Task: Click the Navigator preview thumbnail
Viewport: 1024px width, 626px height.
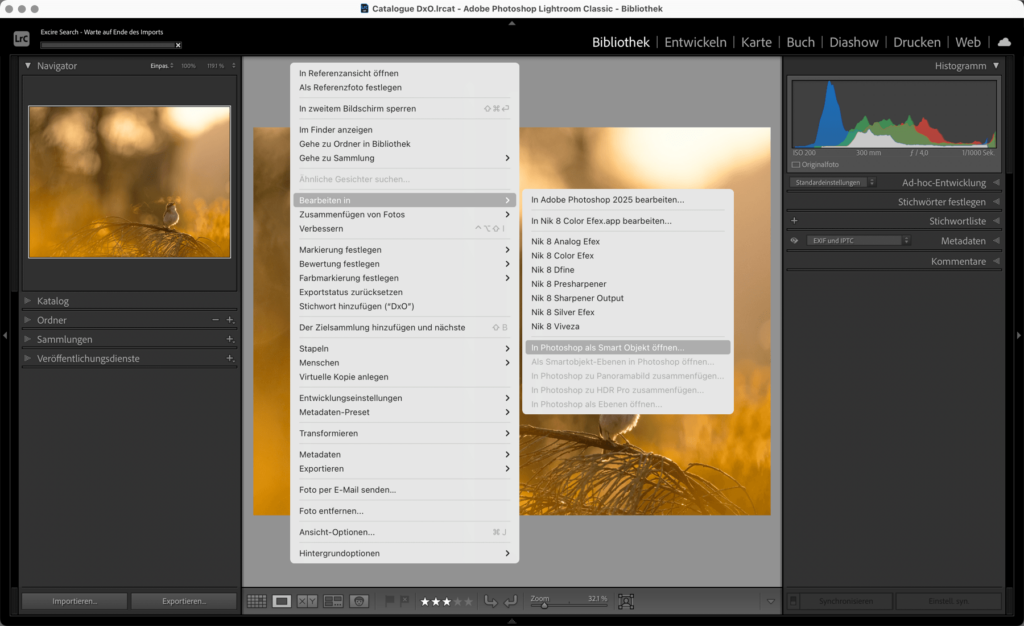Action: coord(129,182)
